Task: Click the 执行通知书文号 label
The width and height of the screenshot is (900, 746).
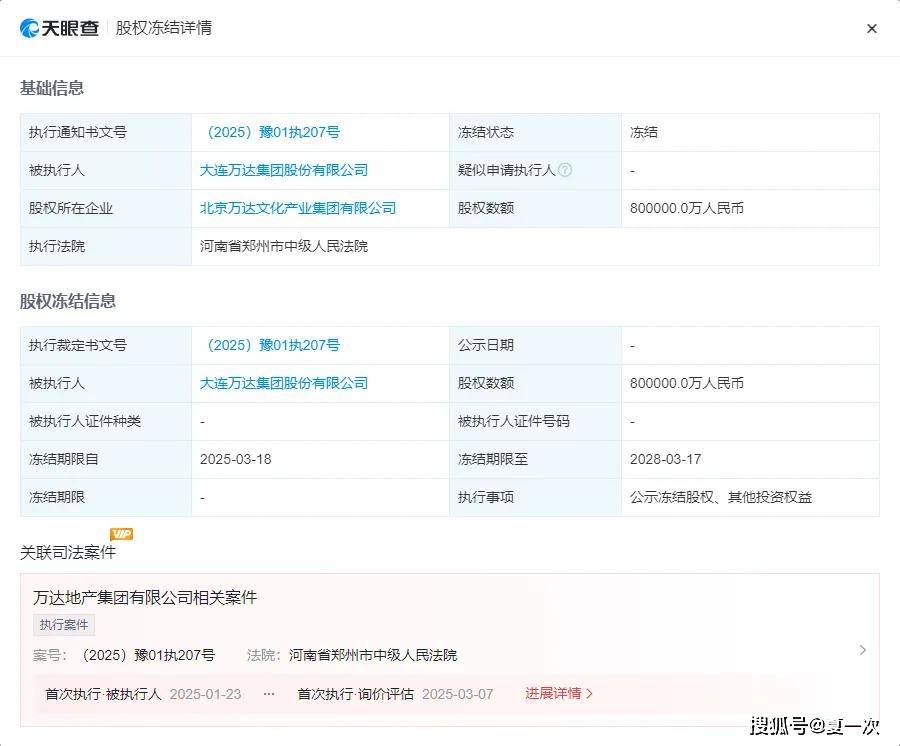Action: [77, 133]
